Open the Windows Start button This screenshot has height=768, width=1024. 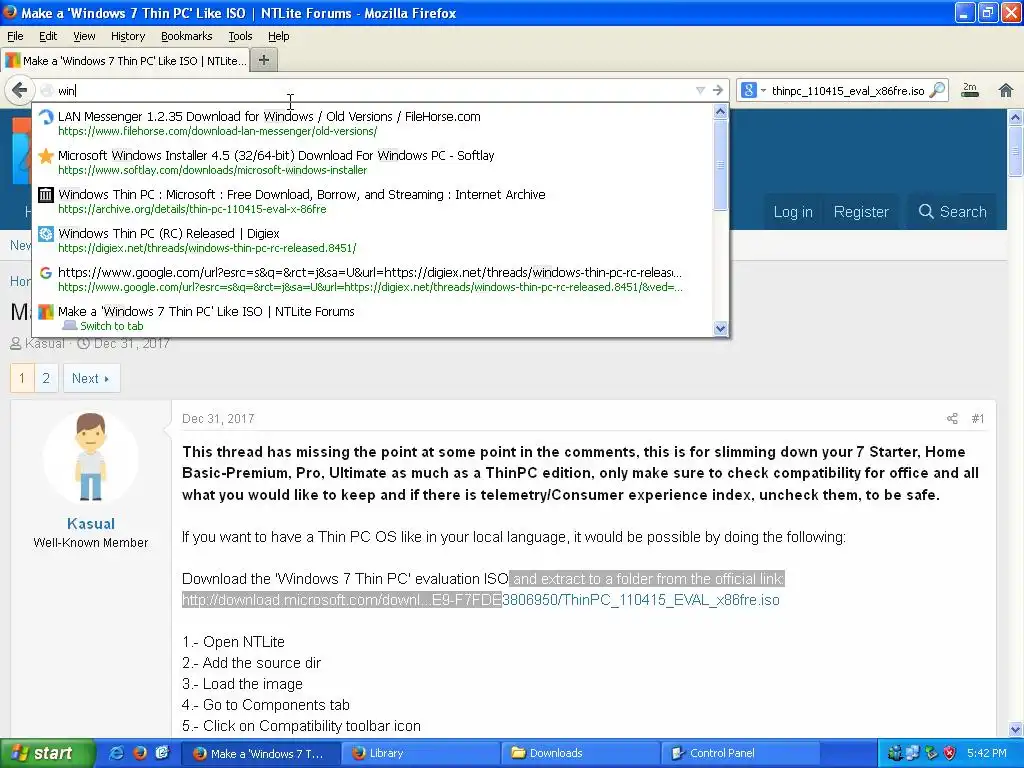pos(47,753)
